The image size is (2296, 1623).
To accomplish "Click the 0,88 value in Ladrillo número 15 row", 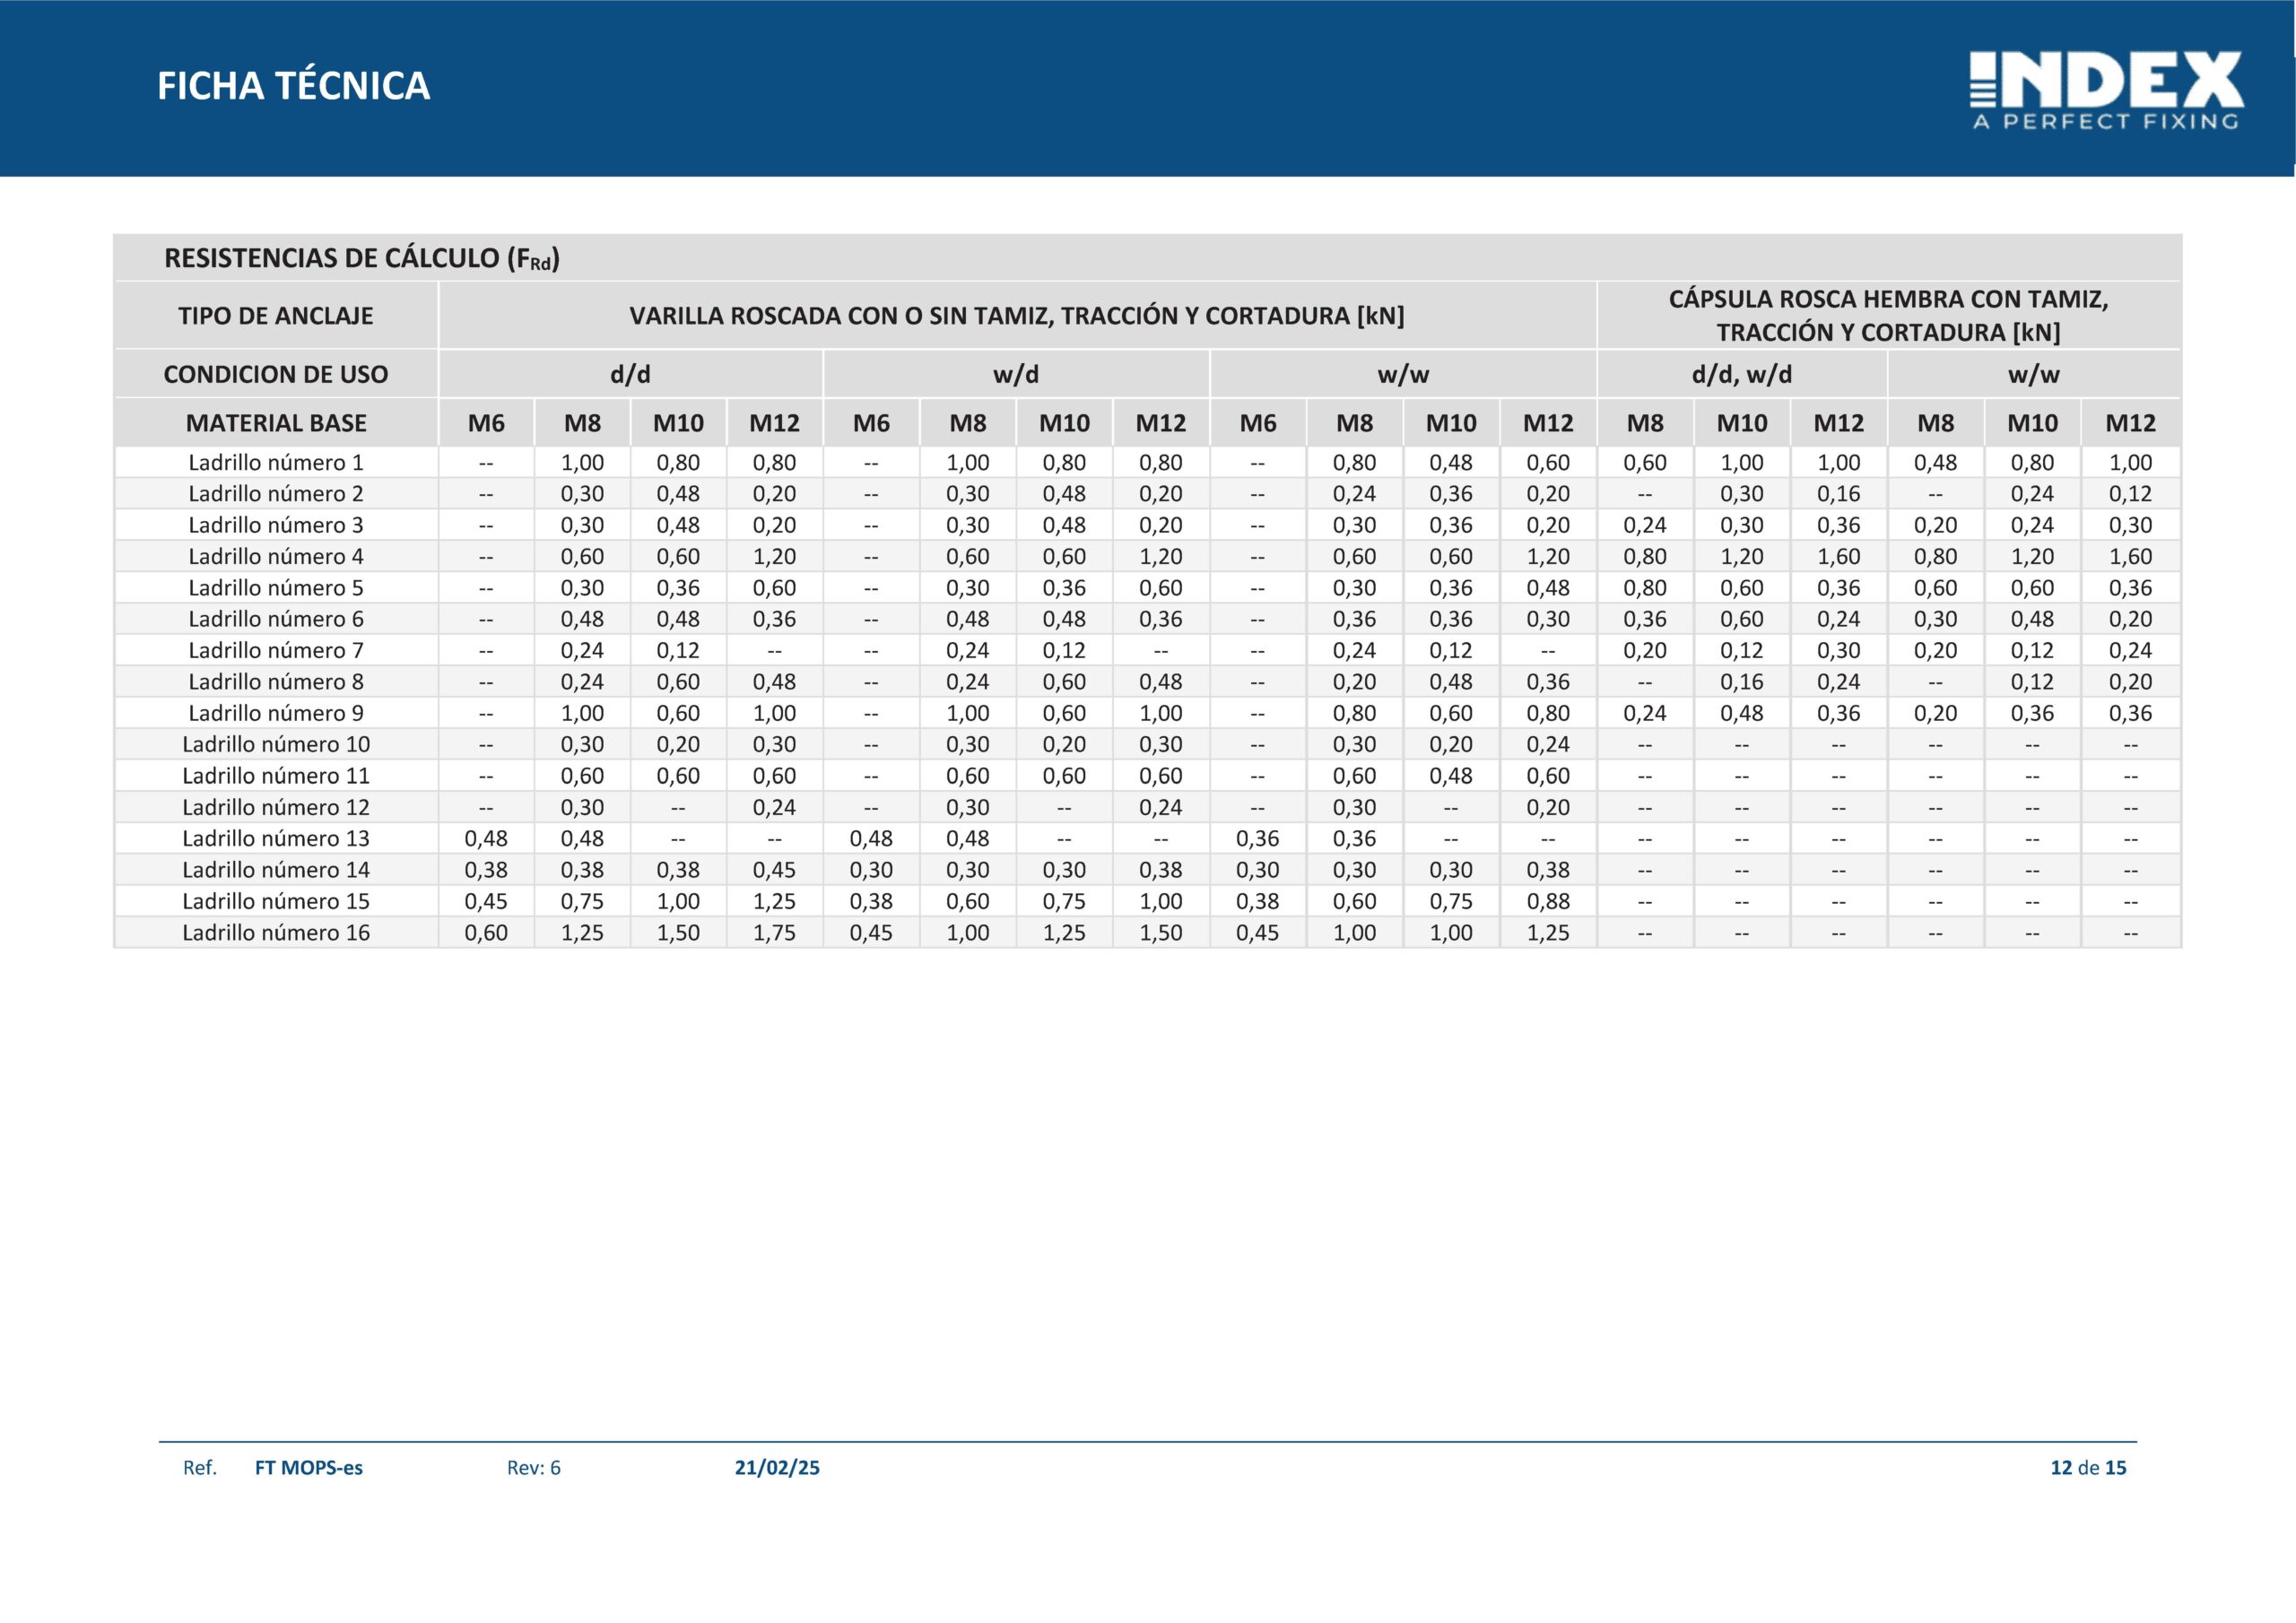I will (x=1548, y=901).
